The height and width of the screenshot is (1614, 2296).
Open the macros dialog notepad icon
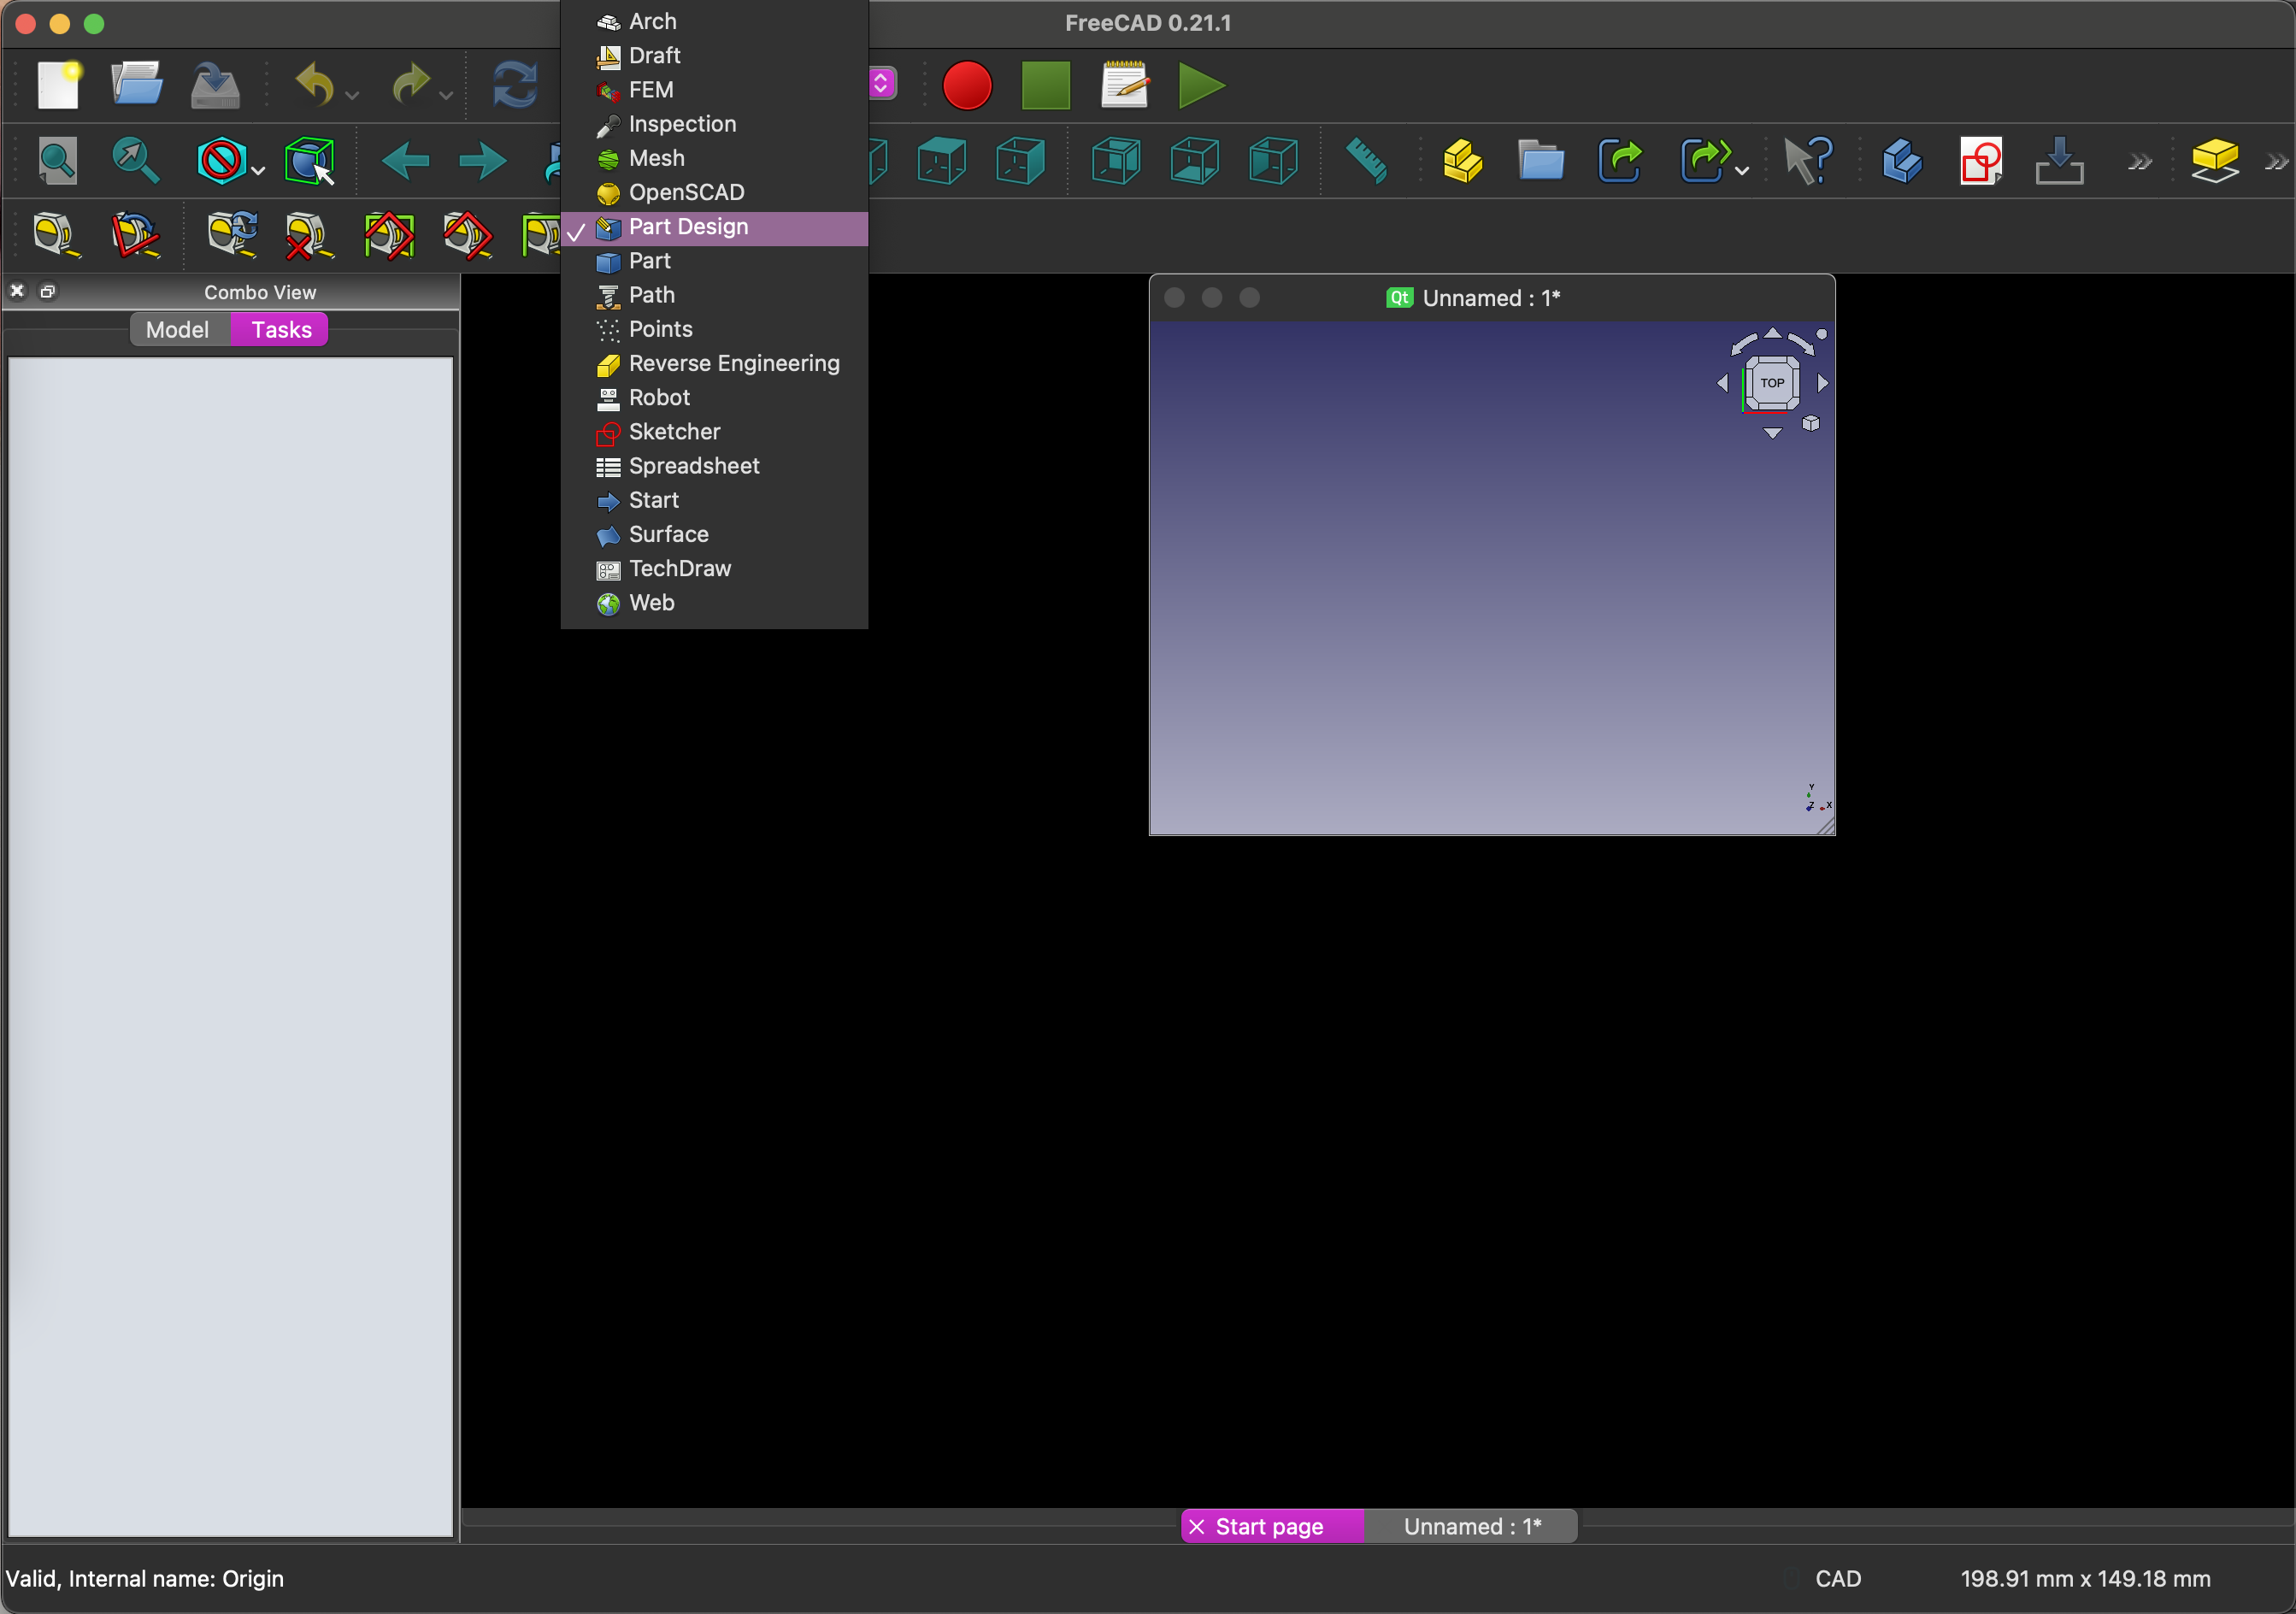(1125, 85)
